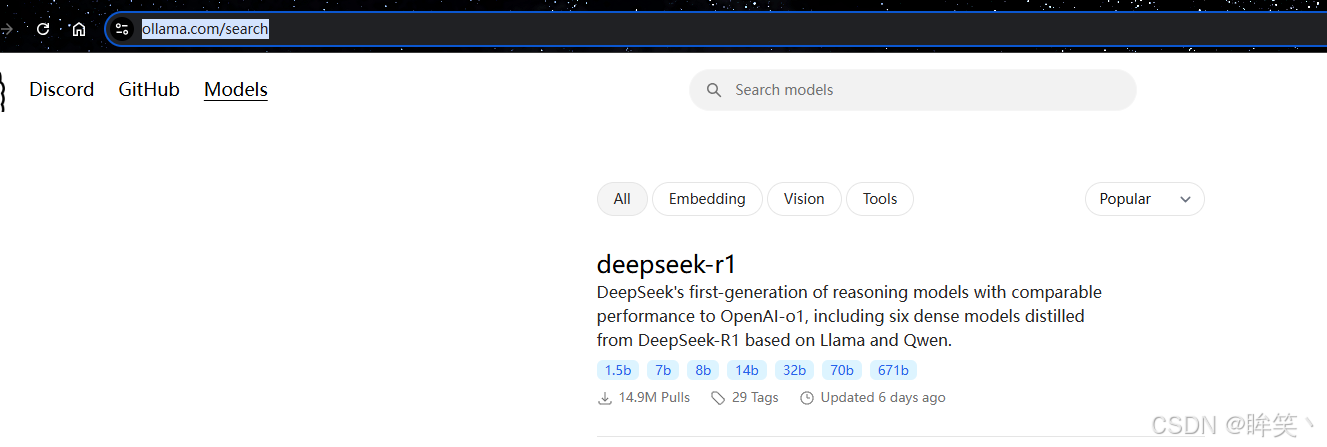
Task: Filter by Tools models
Action: (x=880, y=199)
